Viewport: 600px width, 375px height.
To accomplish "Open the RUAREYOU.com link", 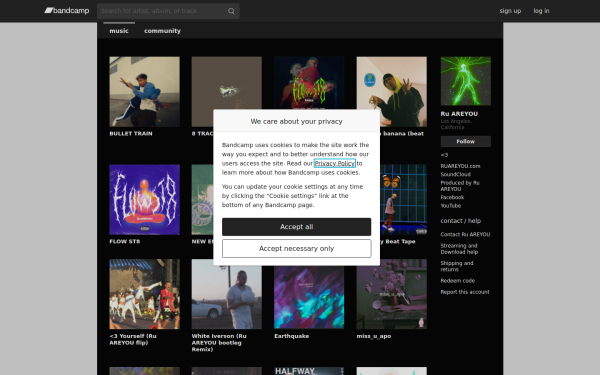I will pos(460,166).
